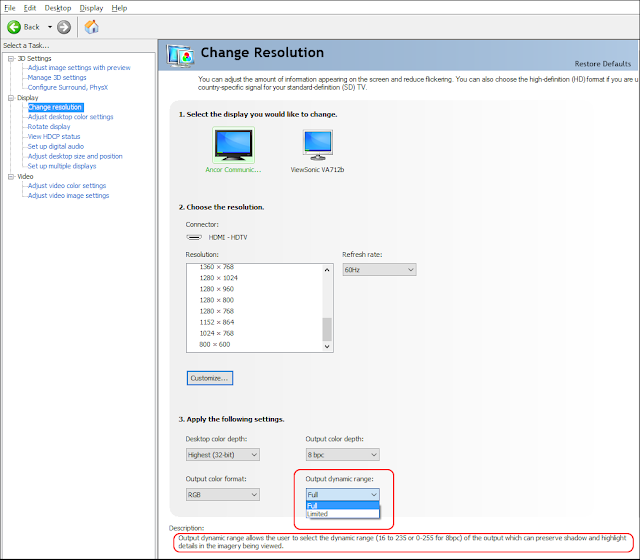Collapse the 3D Settings tree node
640x560 pixels.
[11, 59]
